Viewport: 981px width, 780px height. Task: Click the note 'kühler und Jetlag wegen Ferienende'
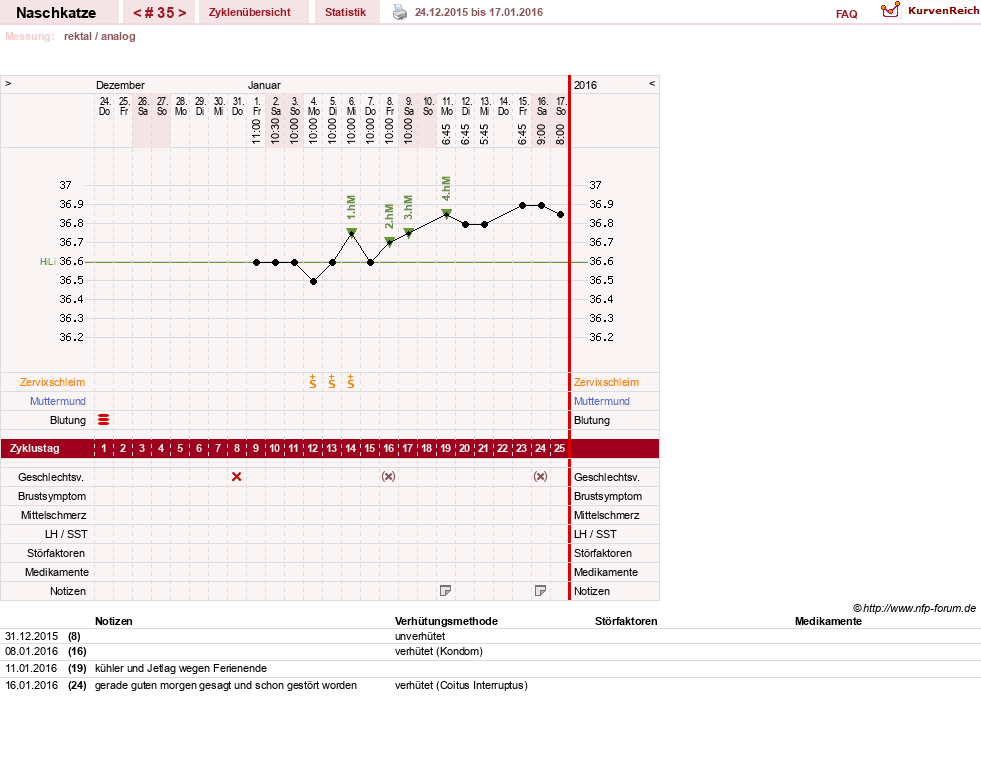181,668
